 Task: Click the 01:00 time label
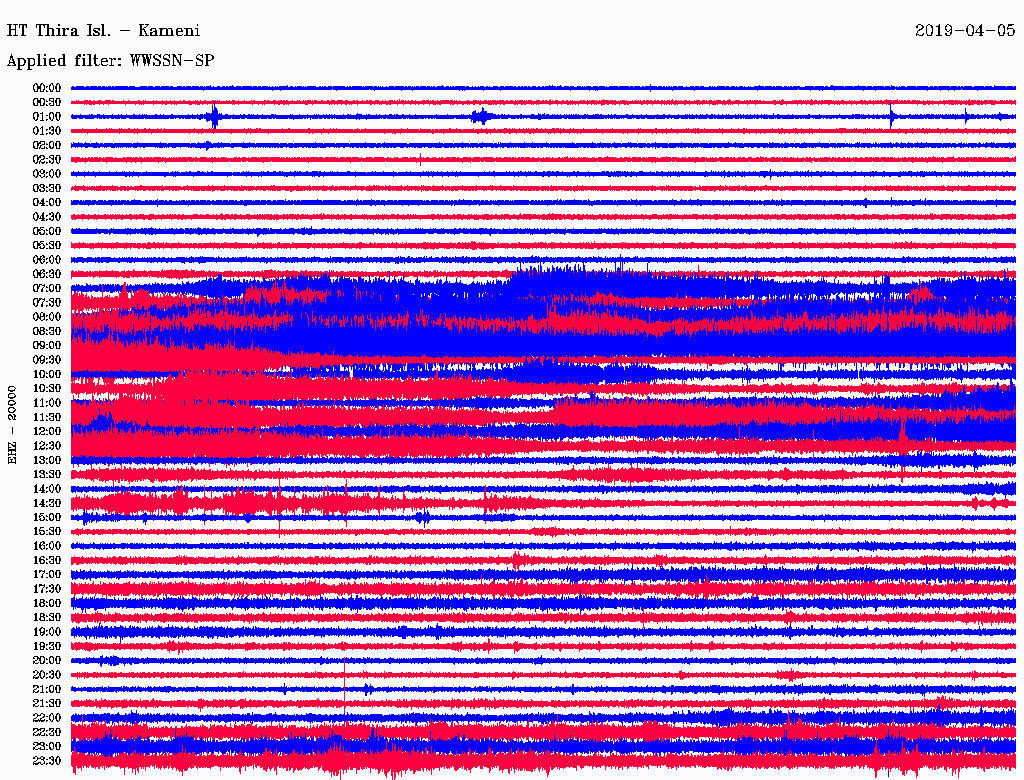click(x=47, y=117)
